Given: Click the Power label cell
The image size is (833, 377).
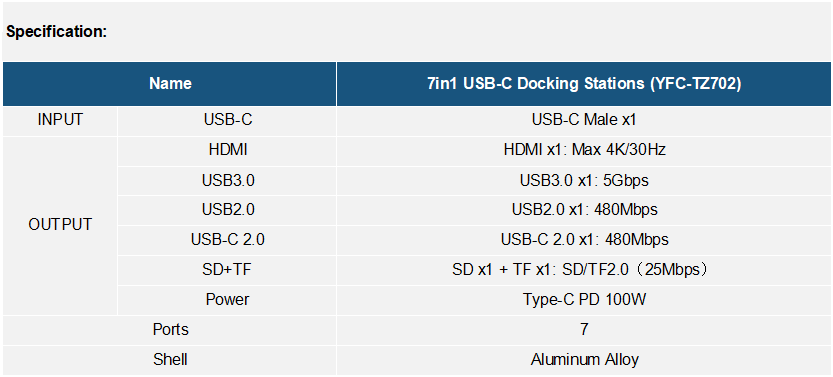Looking at the screenshot, I should coord(227,300).
